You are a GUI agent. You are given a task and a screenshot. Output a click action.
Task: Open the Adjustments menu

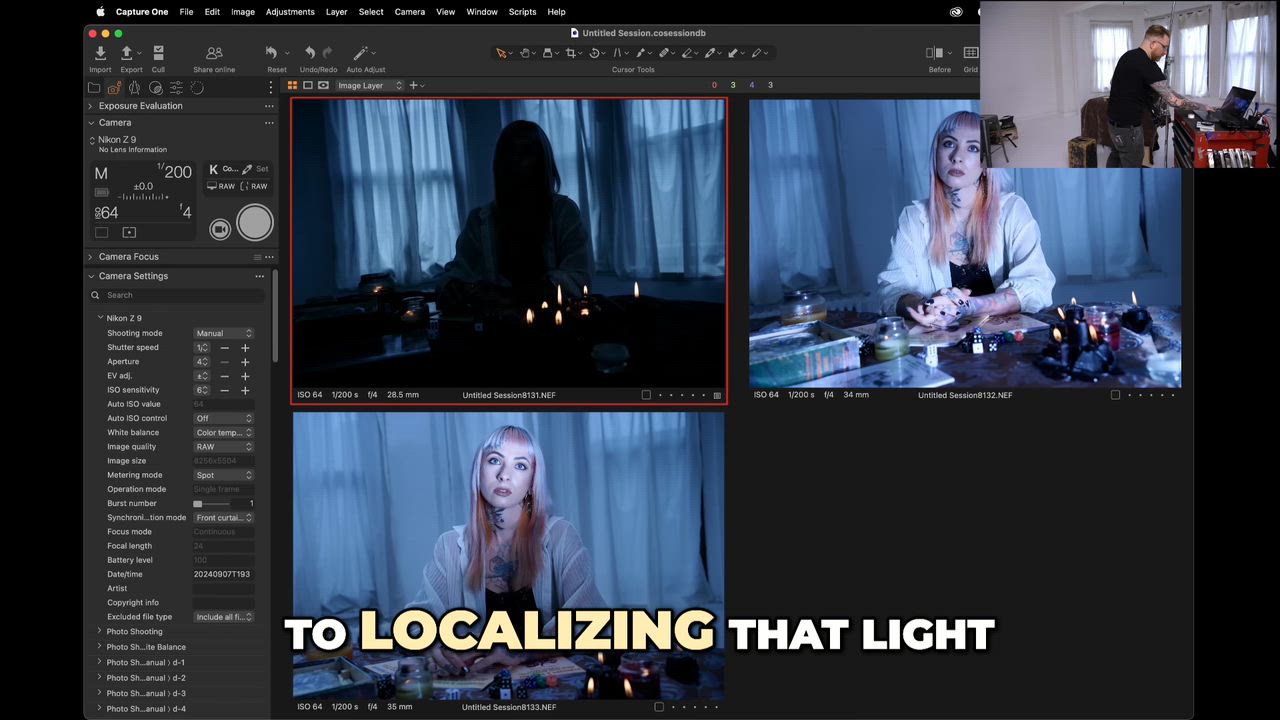pyautogui.click(x=290, y=12)
